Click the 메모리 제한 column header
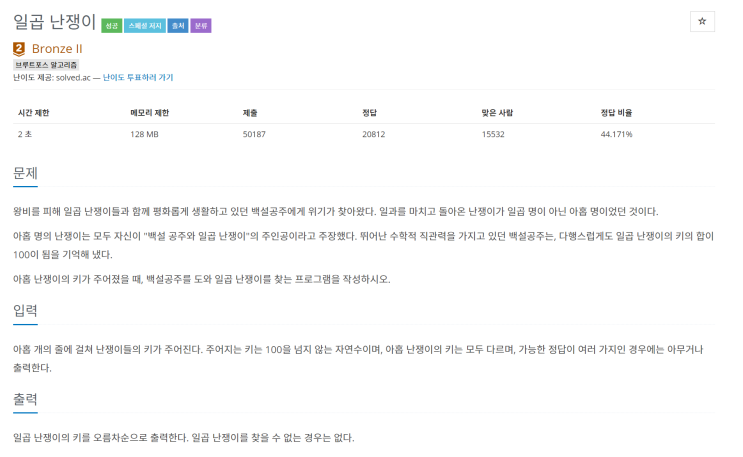Image resolution: width=743 pixels, height=457 pixels. point(150,113)
